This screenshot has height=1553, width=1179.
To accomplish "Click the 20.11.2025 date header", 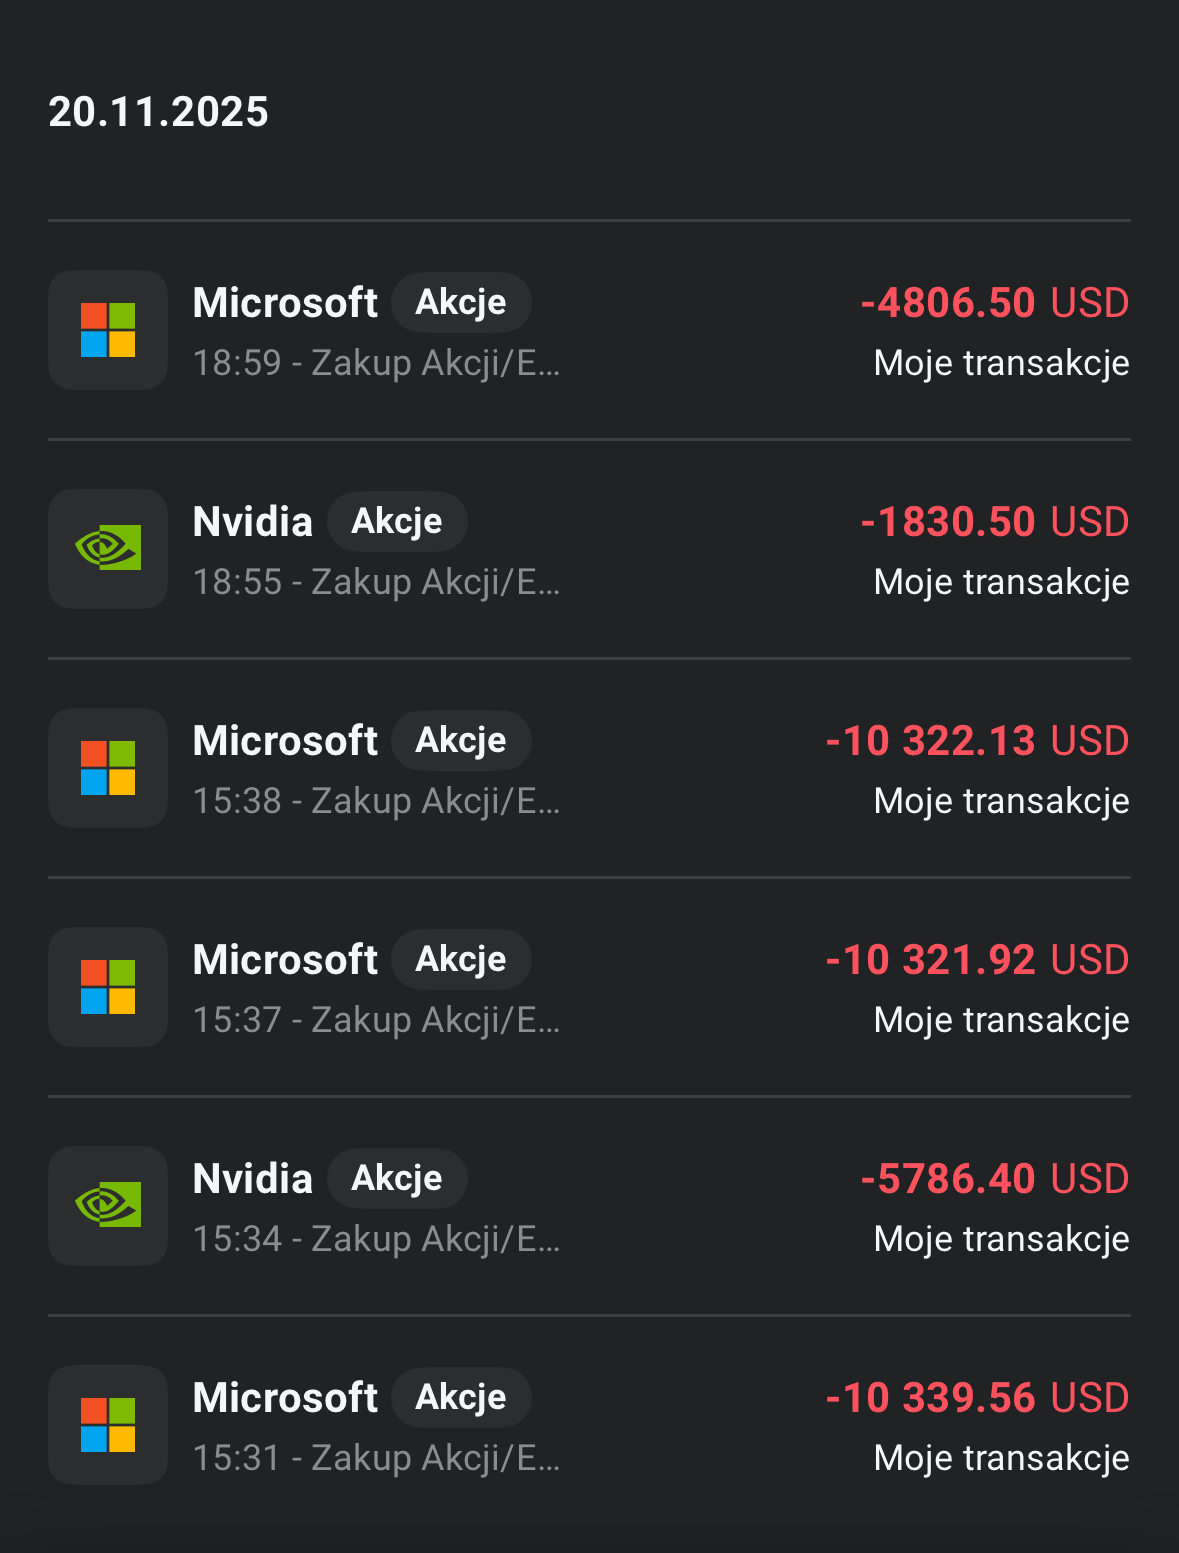I will coord(158,112).
